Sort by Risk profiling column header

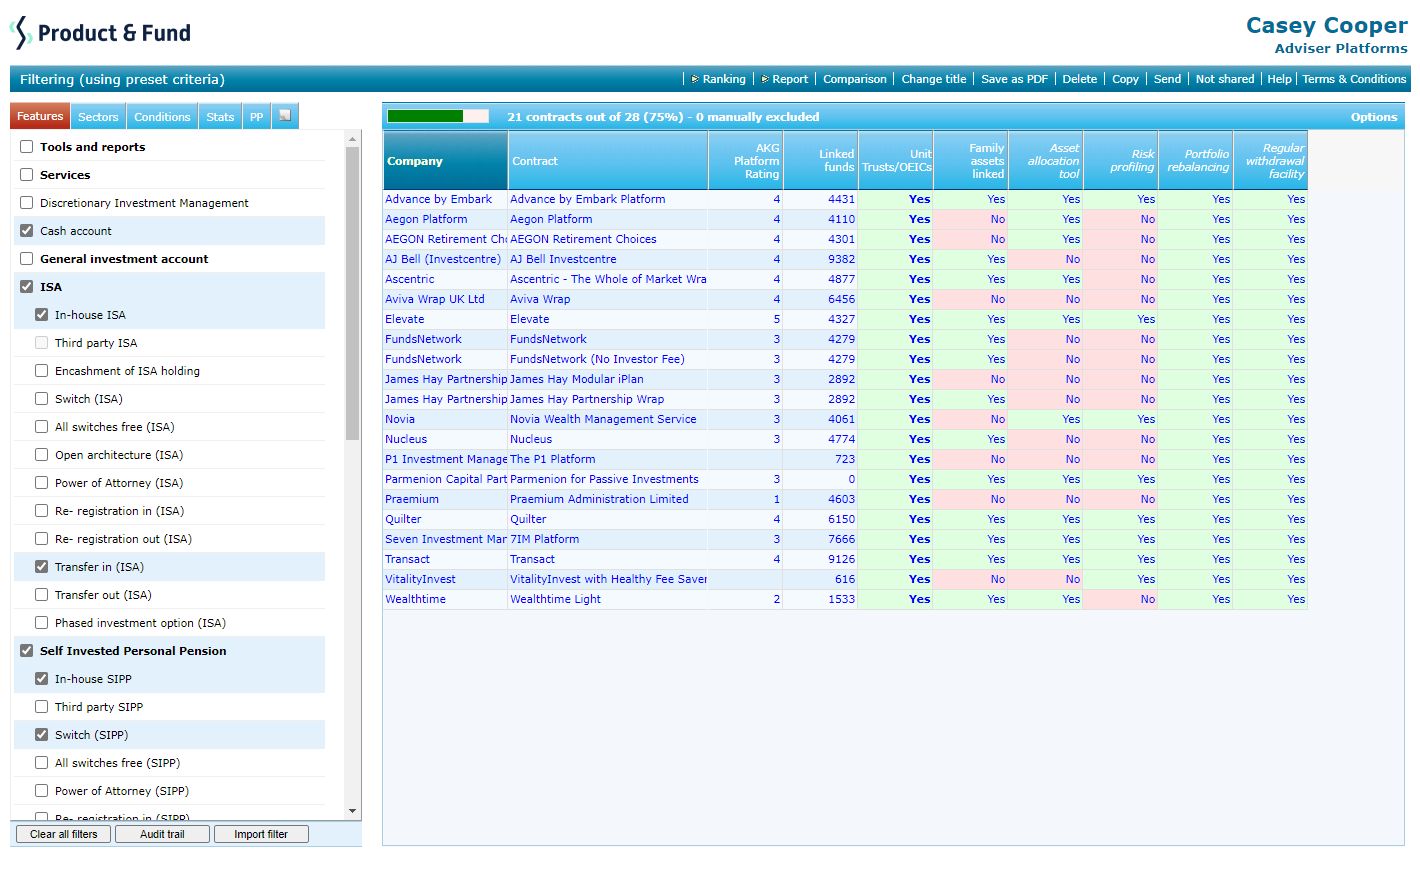coord(1120,161)
